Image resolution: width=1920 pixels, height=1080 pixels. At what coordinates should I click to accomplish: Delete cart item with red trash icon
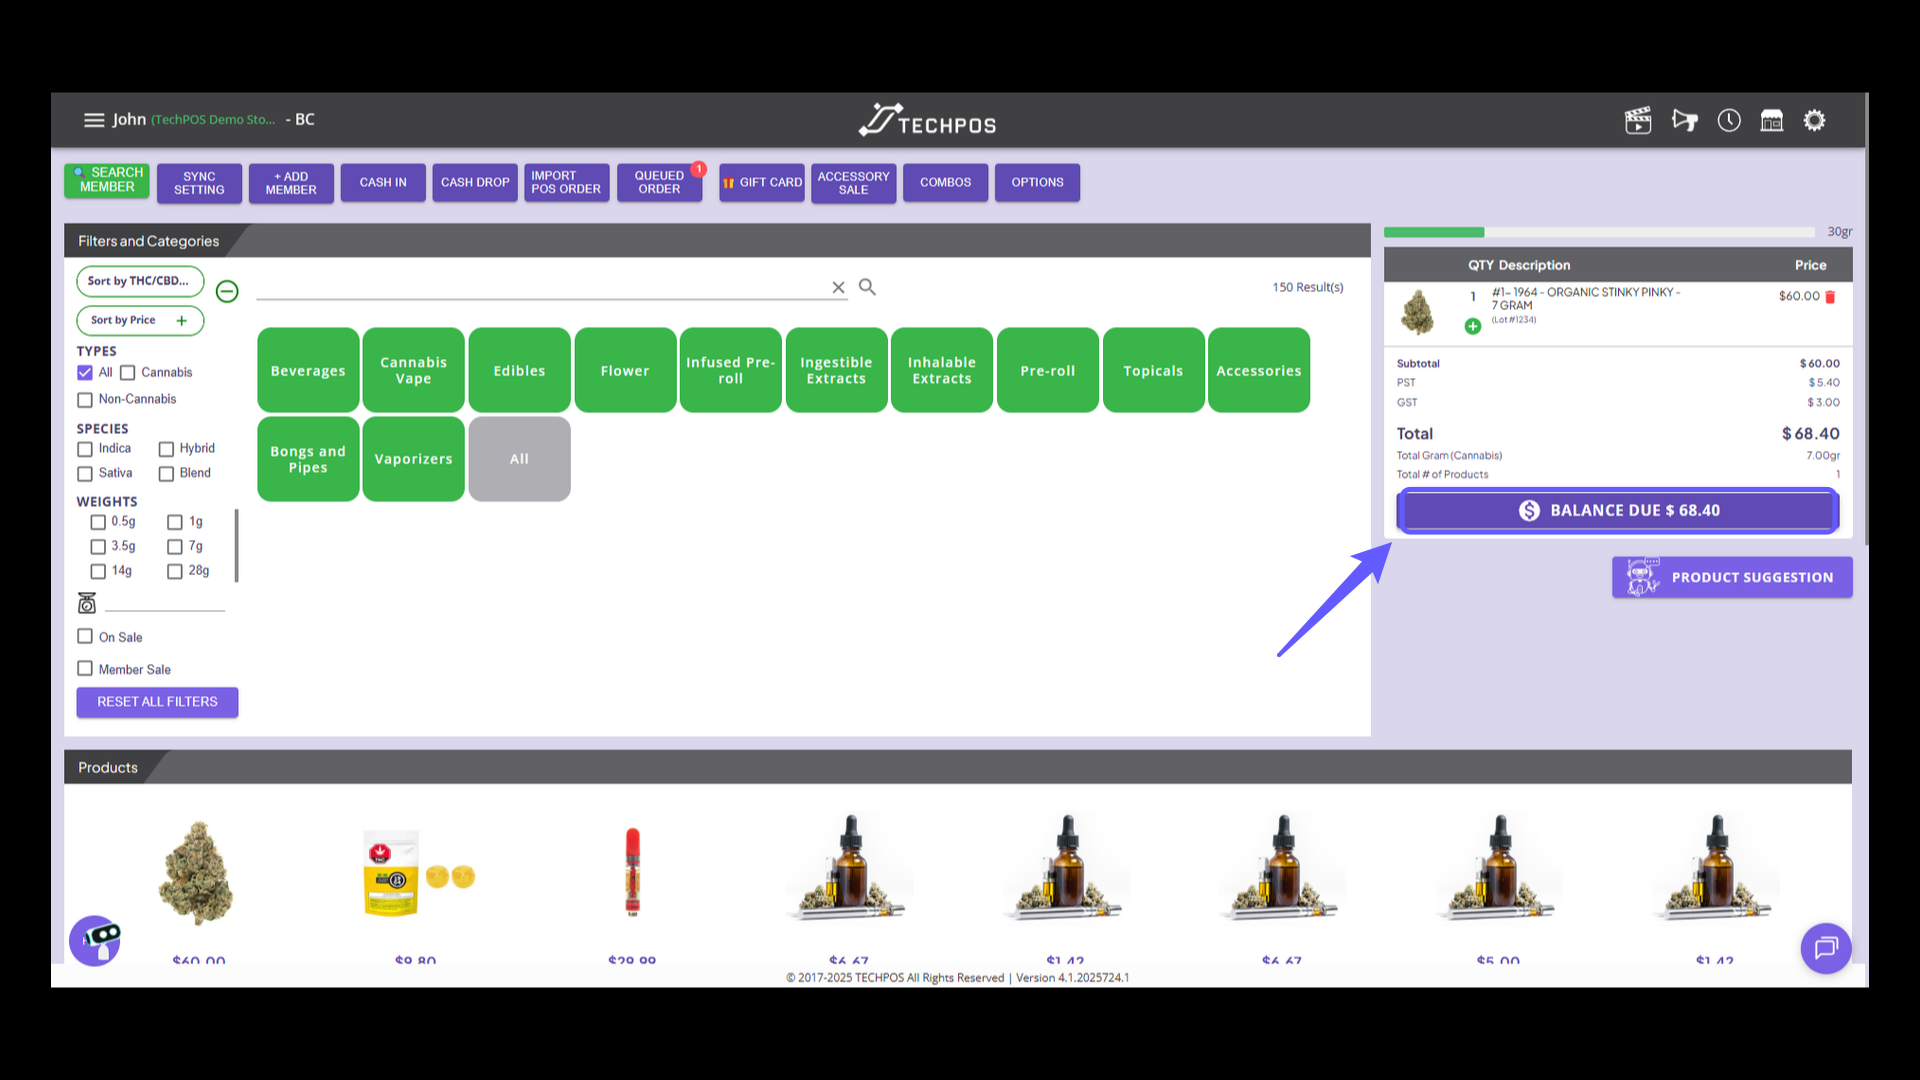pyautogui.click(x=1830, y=297)
